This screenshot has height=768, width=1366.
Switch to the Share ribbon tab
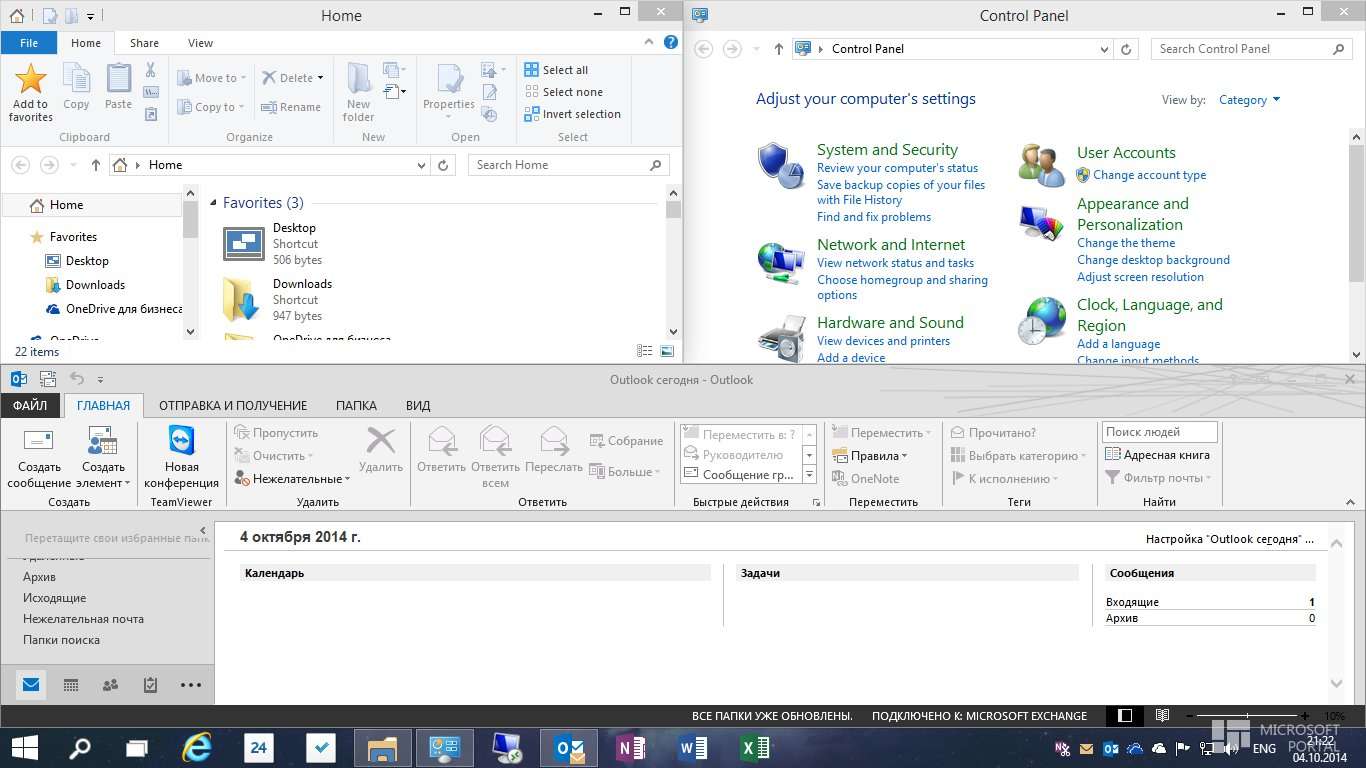[x=144, y=43]
